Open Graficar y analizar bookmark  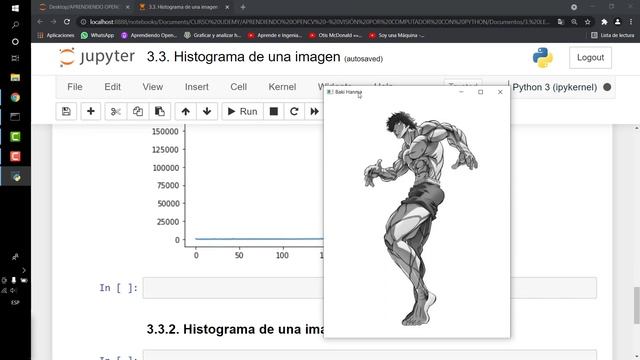click(212, 36)
